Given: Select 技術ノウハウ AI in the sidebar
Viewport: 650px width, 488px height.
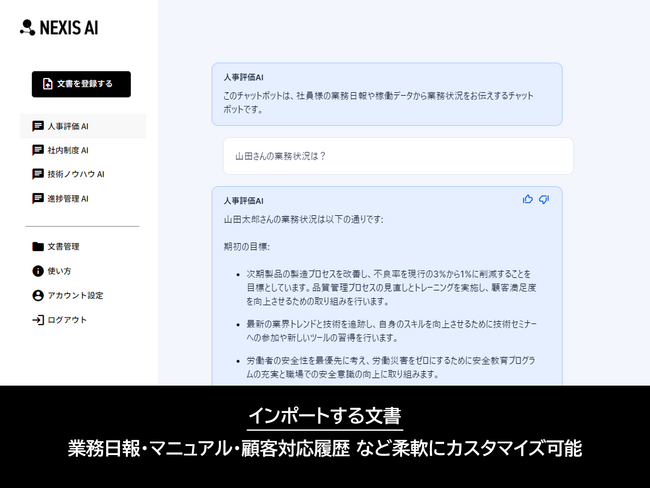Looking at the screenshot, I should coord(76,175).
